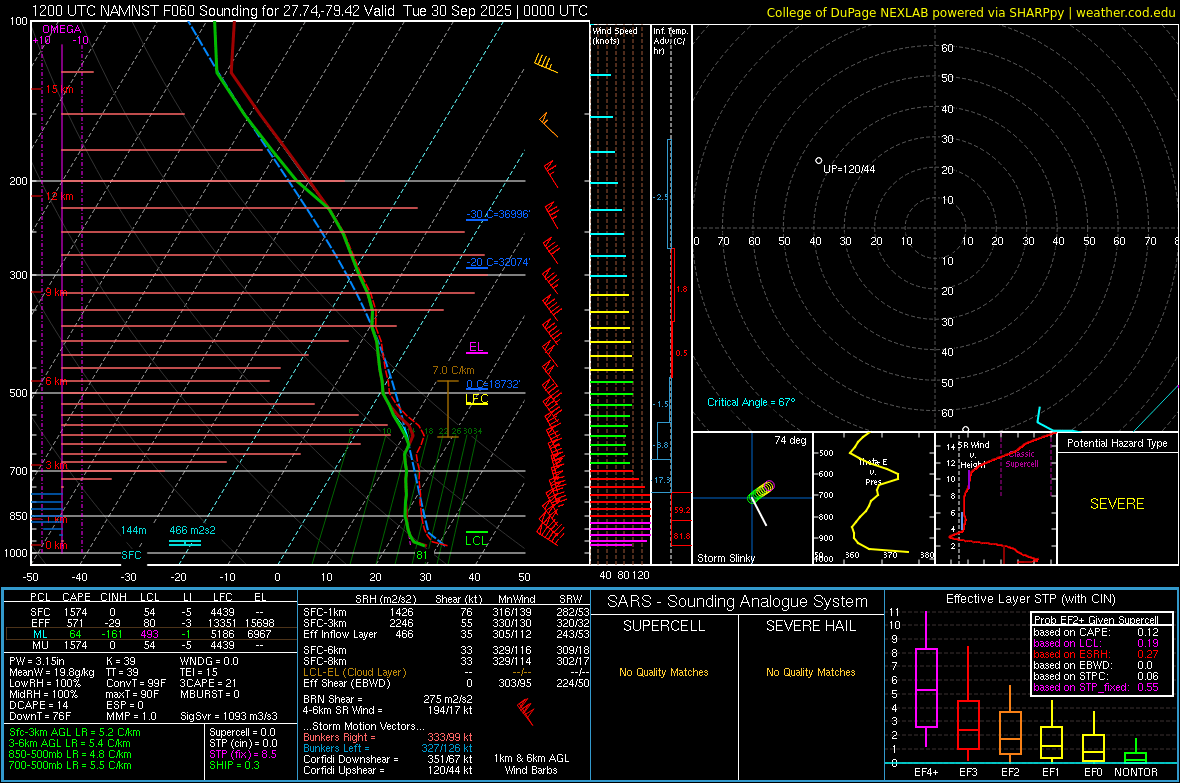1180x783 pixels.
Task: Click the OMEGA label on the Skew-T
Action: 62,29
